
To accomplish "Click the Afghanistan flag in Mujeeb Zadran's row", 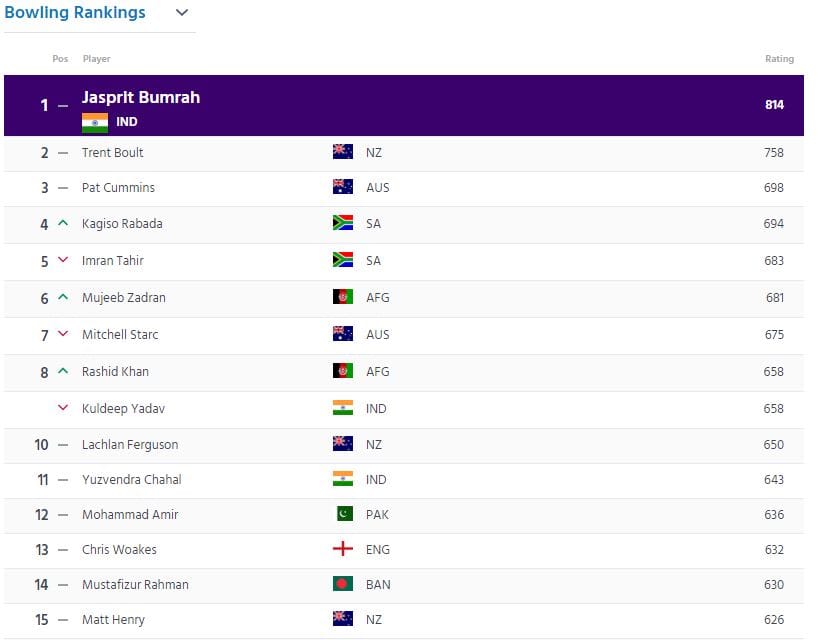I will (343, 297).
